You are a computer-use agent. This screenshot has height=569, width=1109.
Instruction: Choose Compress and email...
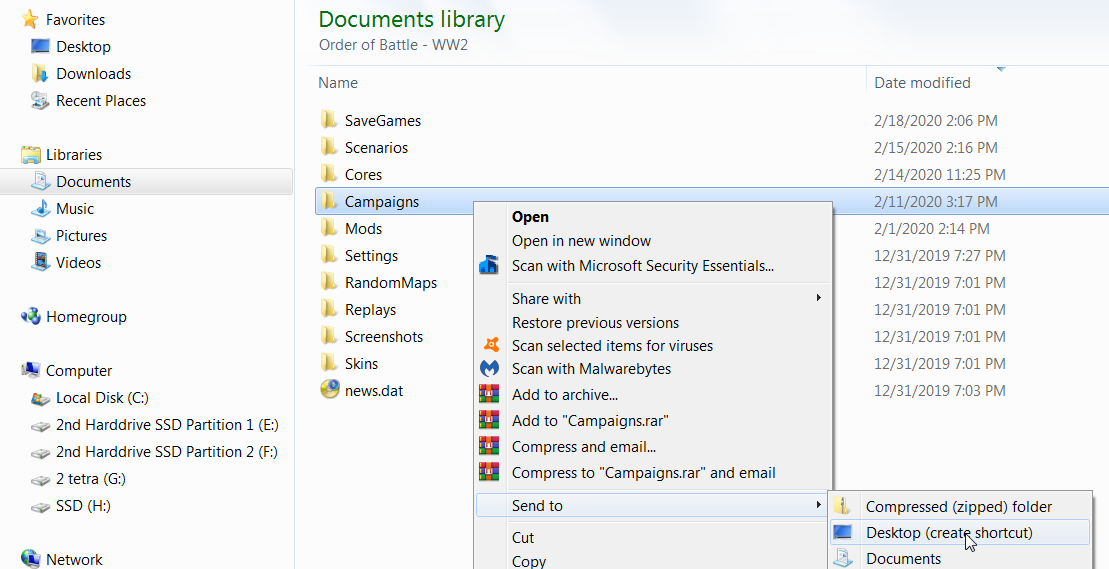pos(584,447)
